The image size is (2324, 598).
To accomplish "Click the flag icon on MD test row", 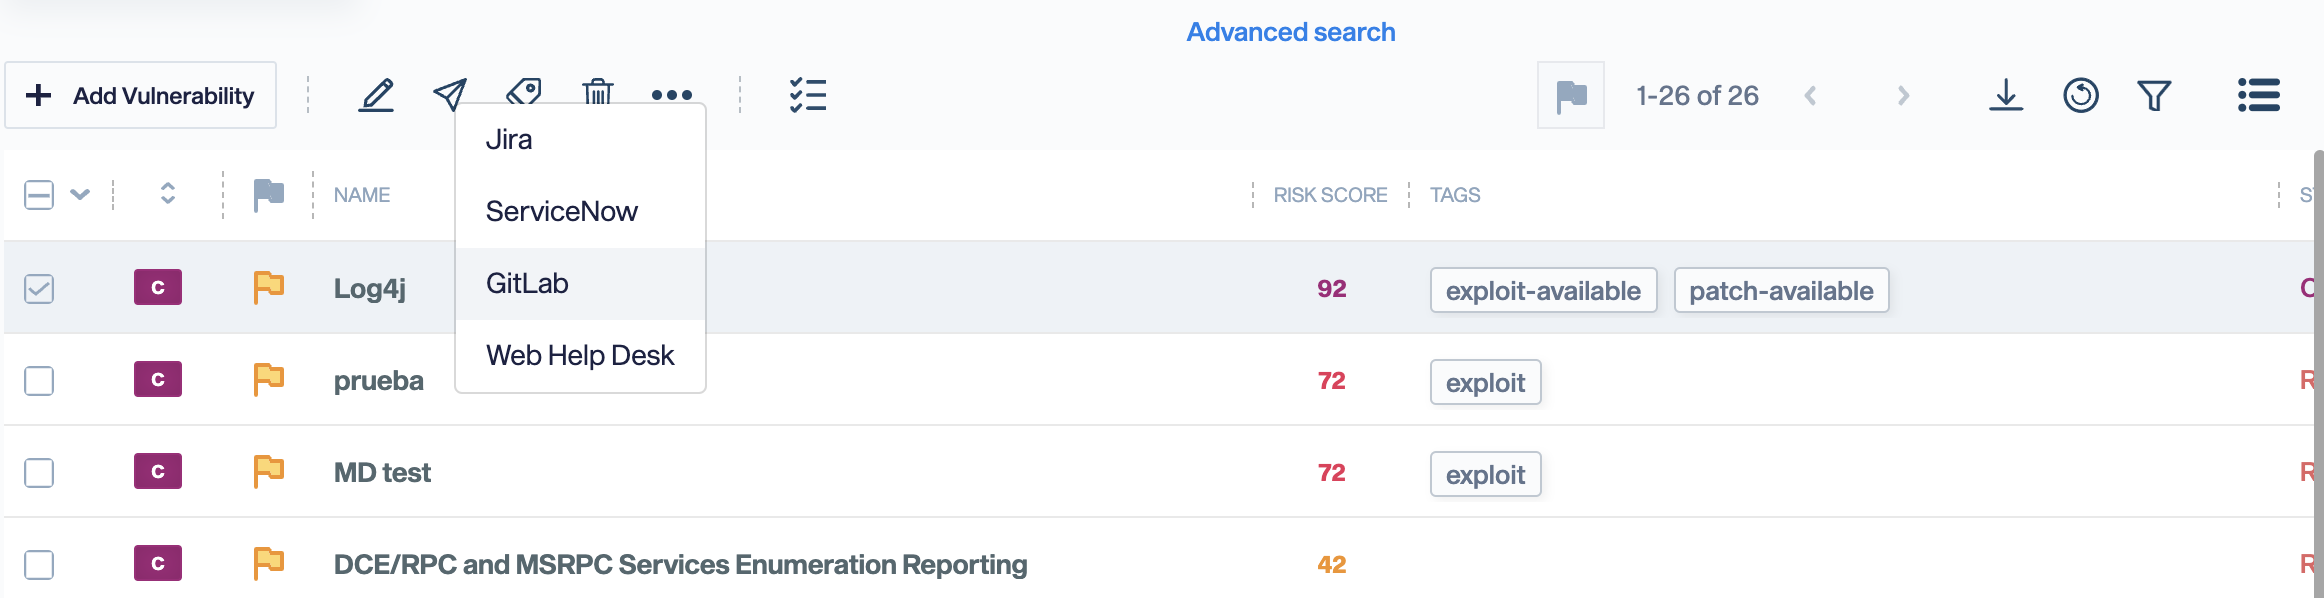I will (268, 472).
